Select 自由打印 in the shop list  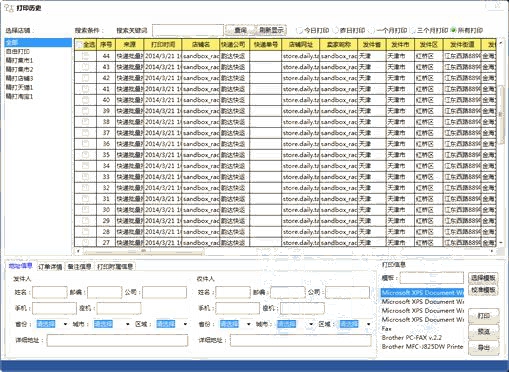click(38, 52)
